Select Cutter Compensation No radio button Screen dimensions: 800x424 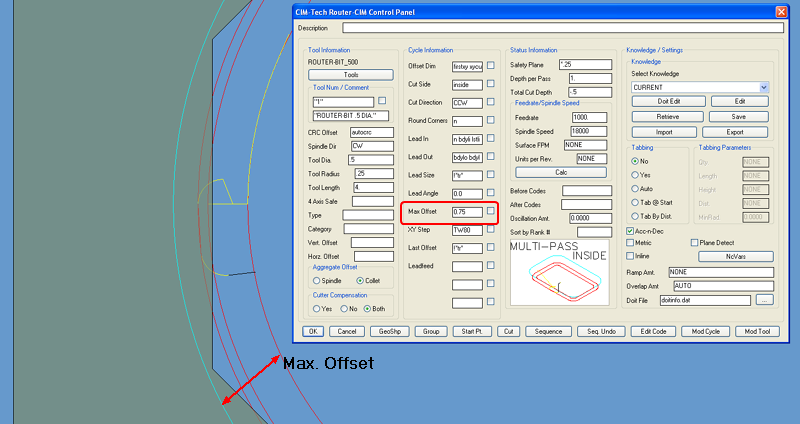click(344, 309)
